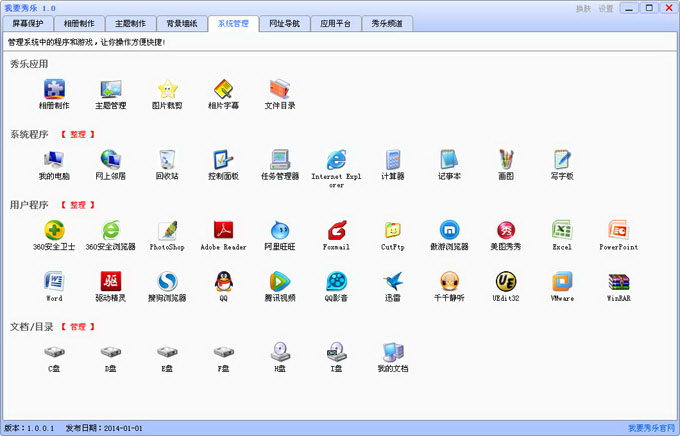Launch 美图秀秀 icon
Image resolution: width=680 pixels, height=436 pixels.
pos(505,230)
